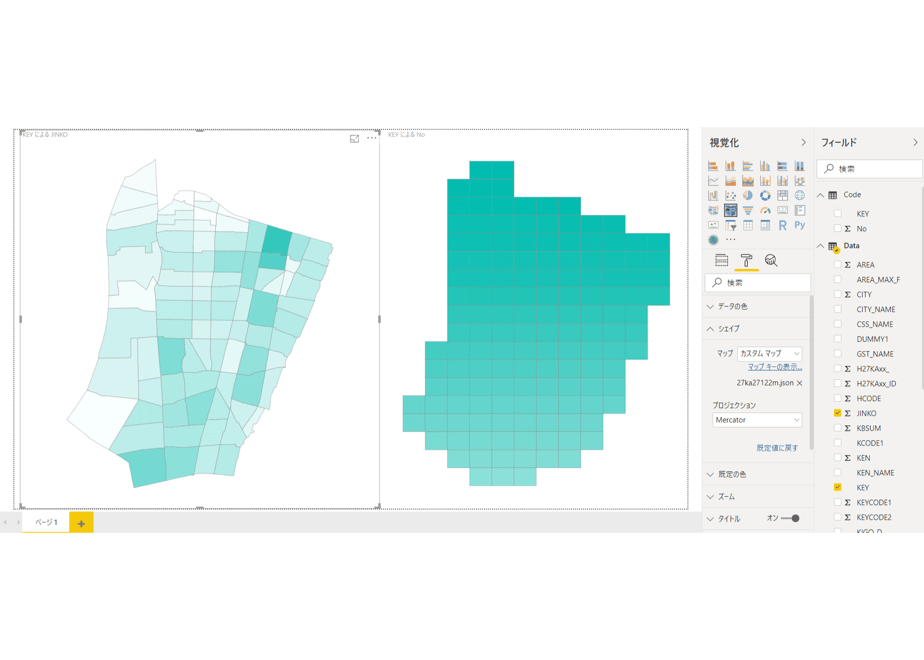Viewport: 924px width, 660px height.
Task: Focus the search box in 視覚化 pane
Action: [x=758, y=283]
